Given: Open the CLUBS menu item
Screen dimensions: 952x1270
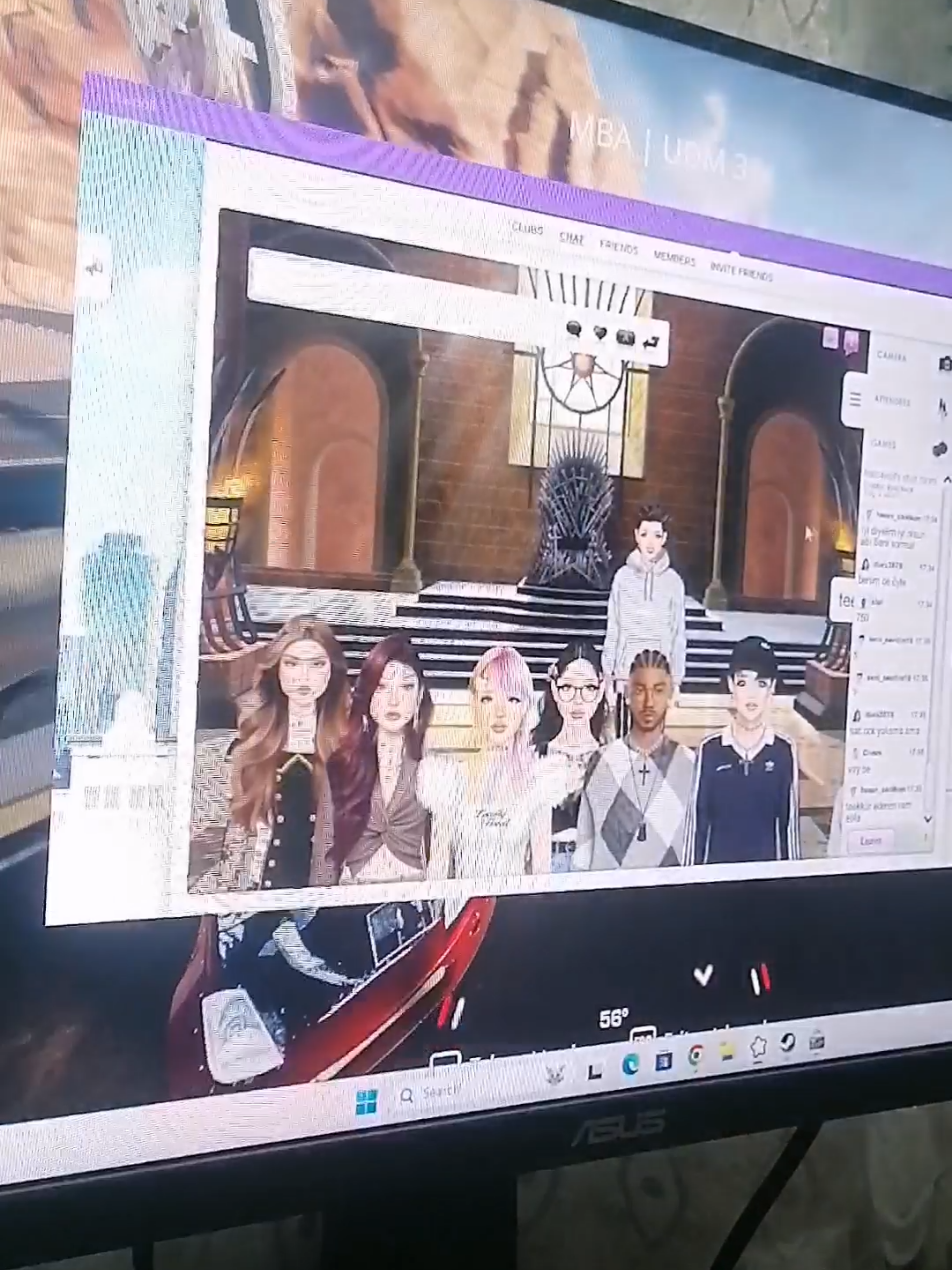Looking at the screenshot, I should [527, 229].
